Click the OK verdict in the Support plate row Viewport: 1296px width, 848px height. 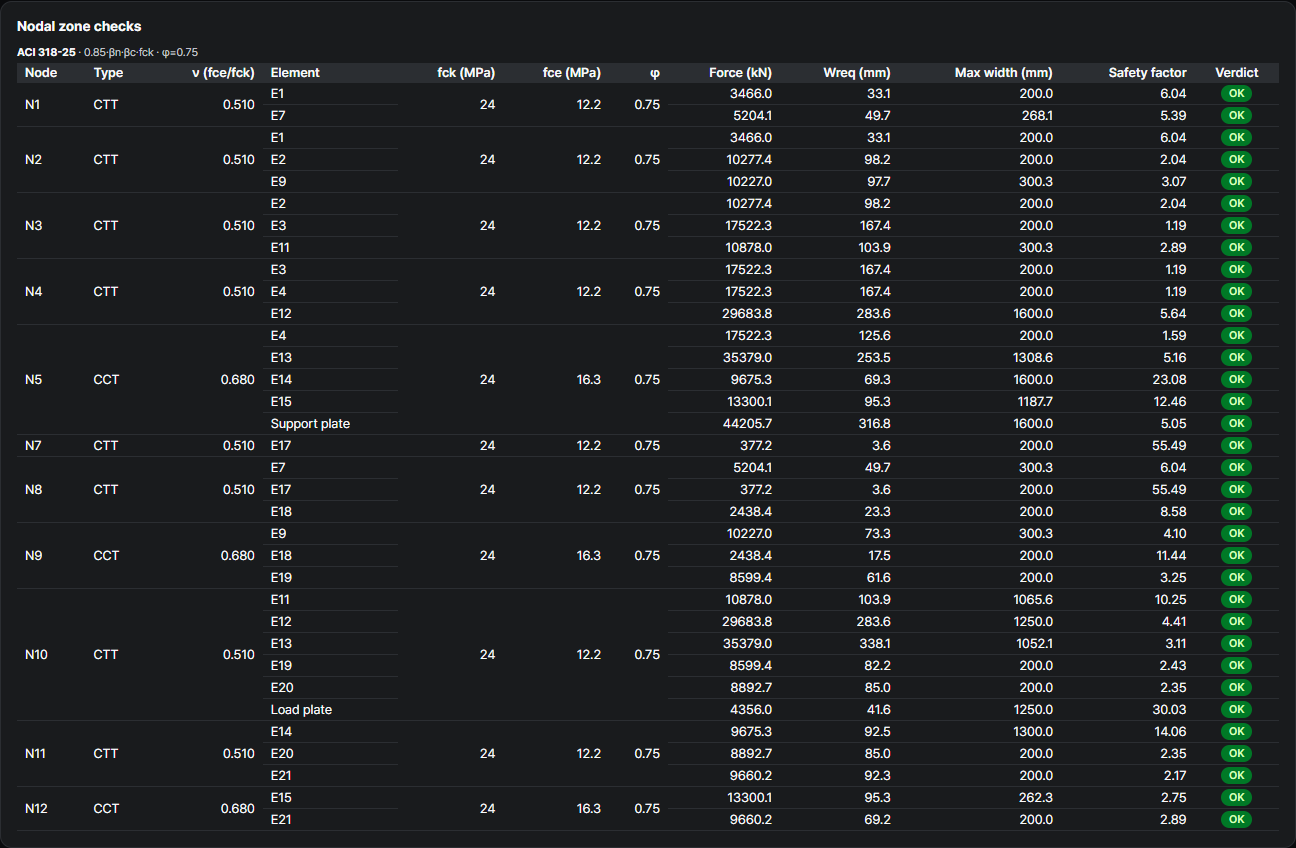coord(1236,424)
